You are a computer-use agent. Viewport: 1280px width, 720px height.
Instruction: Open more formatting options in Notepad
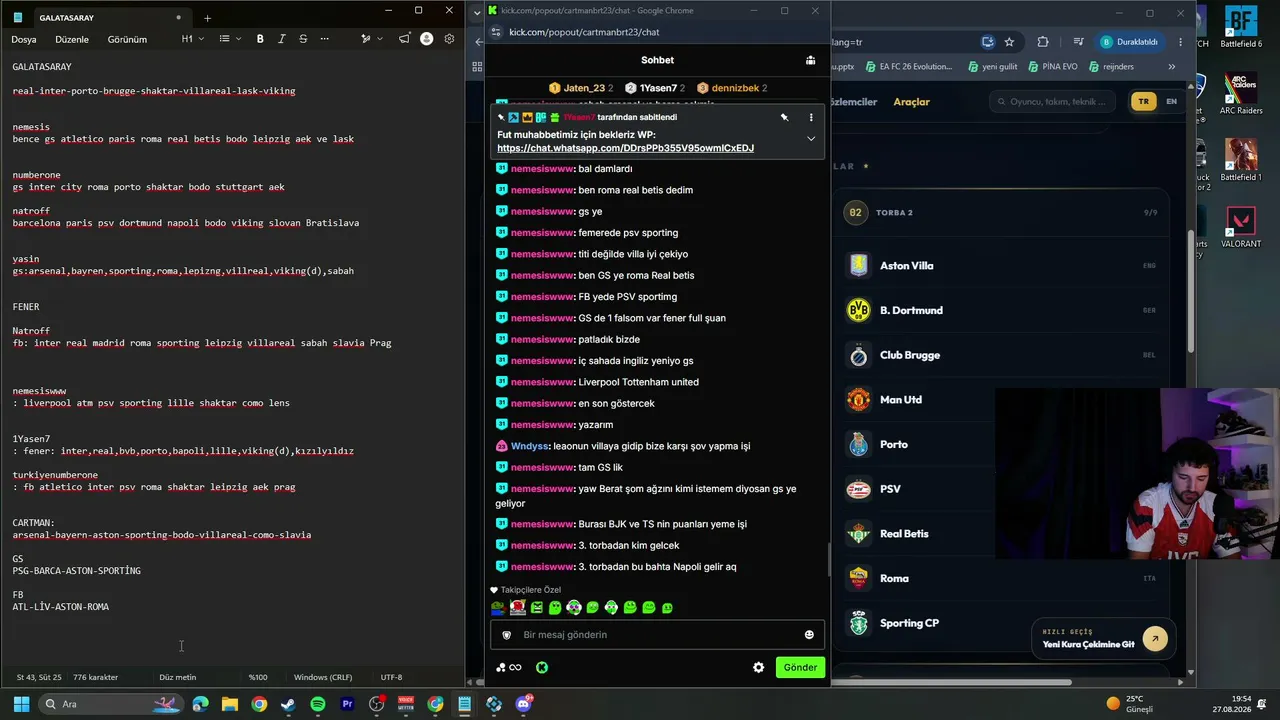pos(324,39)
